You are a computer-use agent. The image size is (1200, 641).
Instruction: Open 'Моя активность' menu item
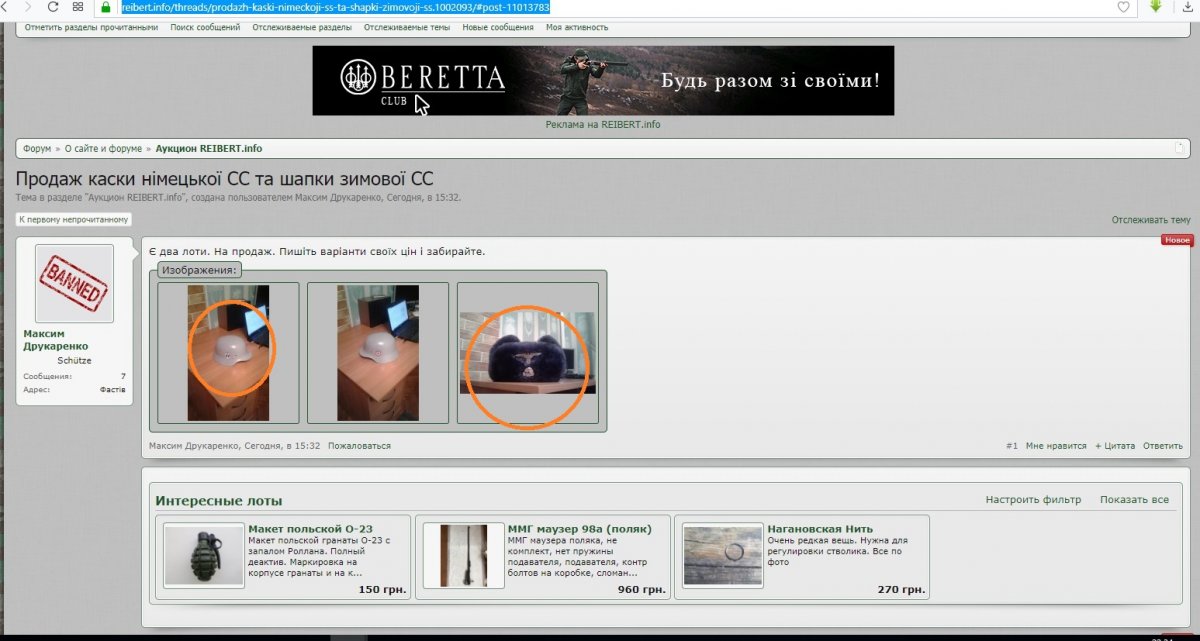(577, 27)
